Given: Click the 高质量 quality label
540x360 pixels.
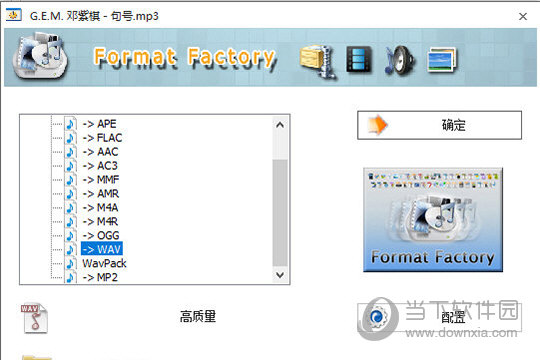Looking at the screenshot, I should pos(198,316).
